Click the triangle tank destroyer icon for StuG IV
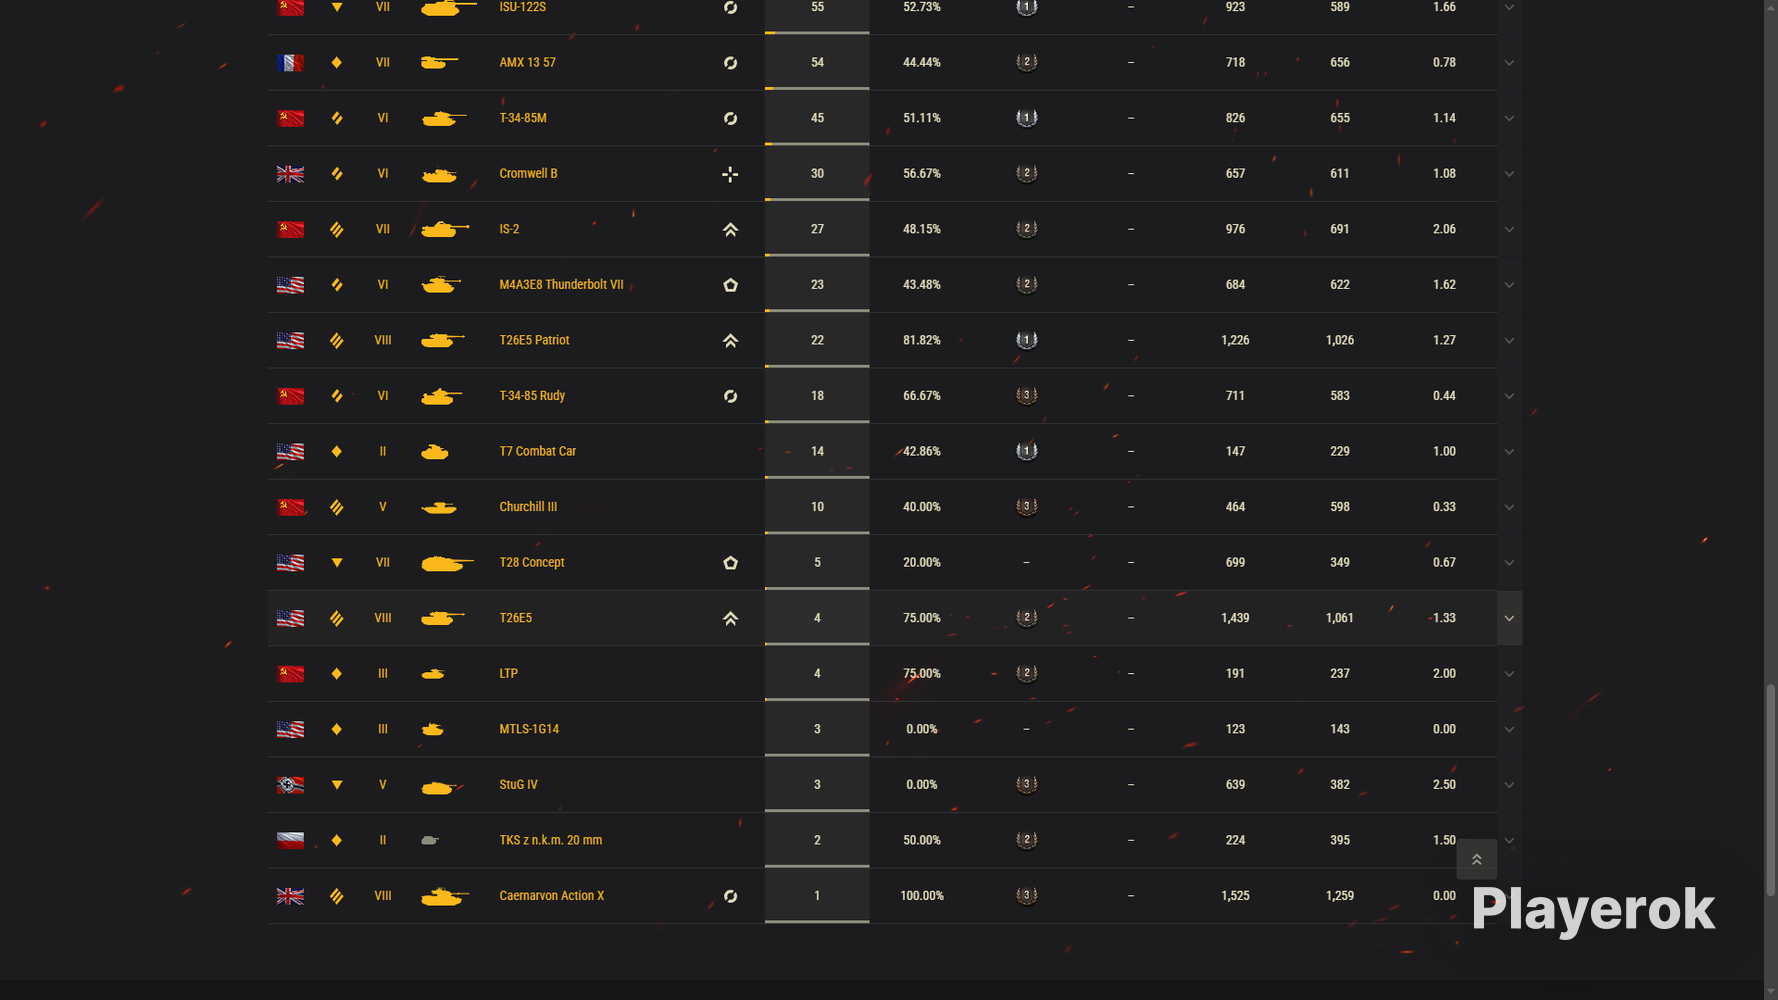The height and width of the screenshot is (1000, 1778). pyautogui.click(x=337, y=785)
